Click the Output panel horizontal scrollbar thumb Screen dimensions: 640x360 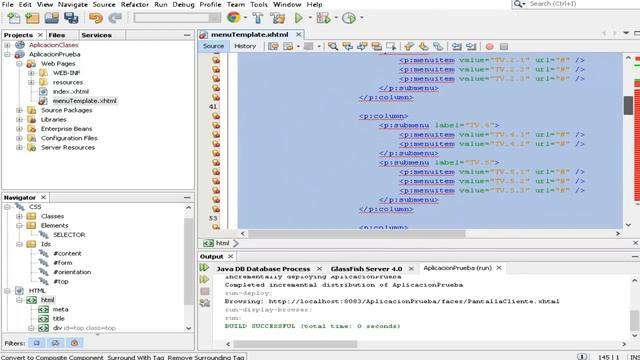(295, 344)
